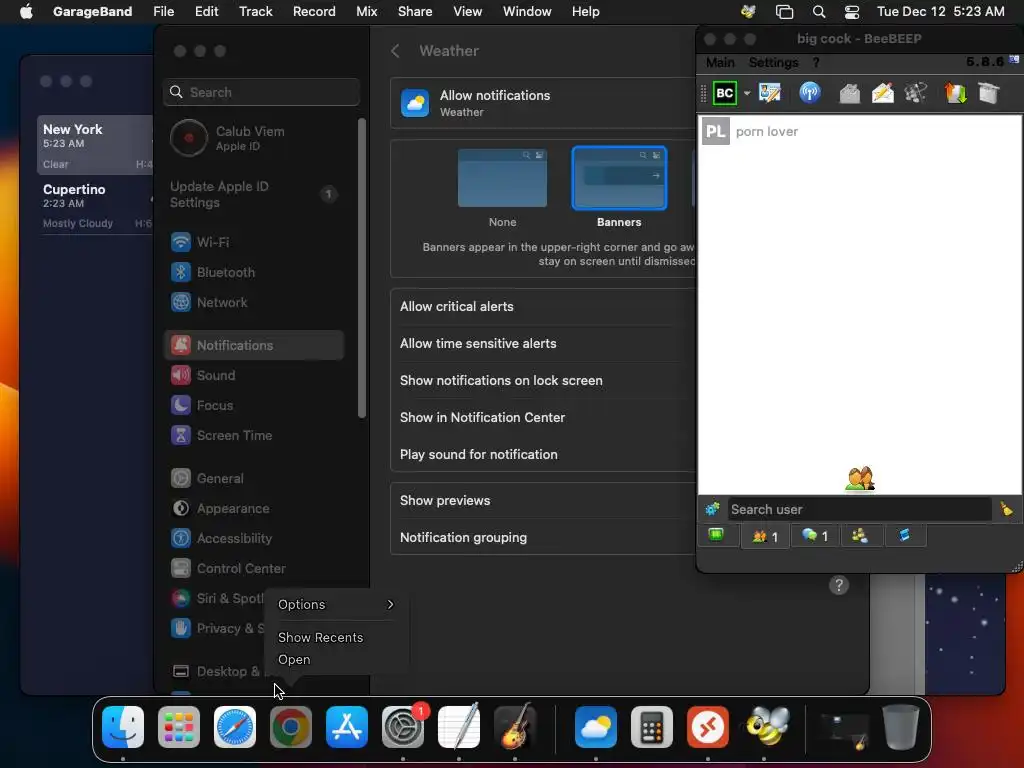The image size is (1024, 768).
Task: Open Calub Viem Apple ID entry
Action: click(255, 138)
